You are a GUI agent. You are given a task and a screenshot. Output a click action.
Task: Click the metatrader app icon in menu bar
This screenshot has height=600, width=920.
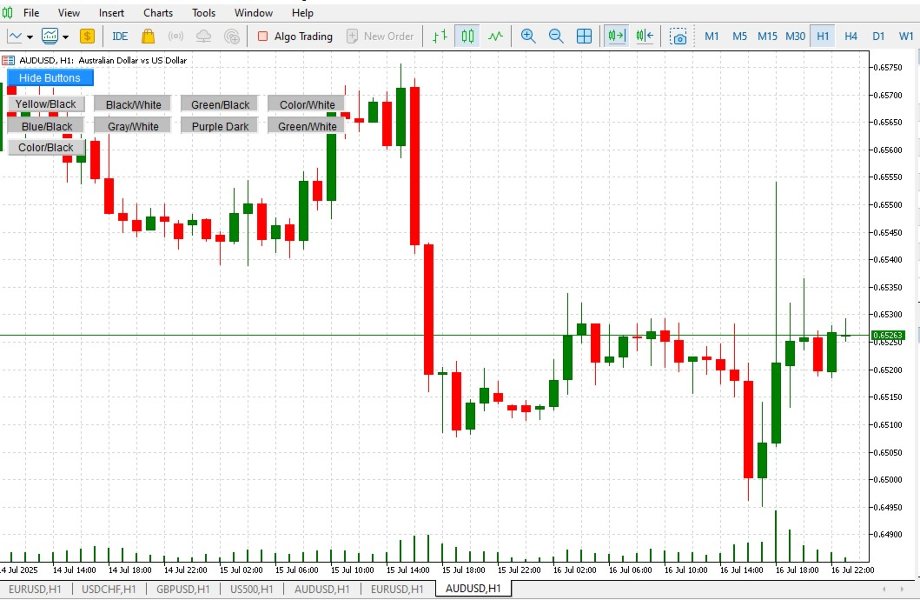click(7, 12)
